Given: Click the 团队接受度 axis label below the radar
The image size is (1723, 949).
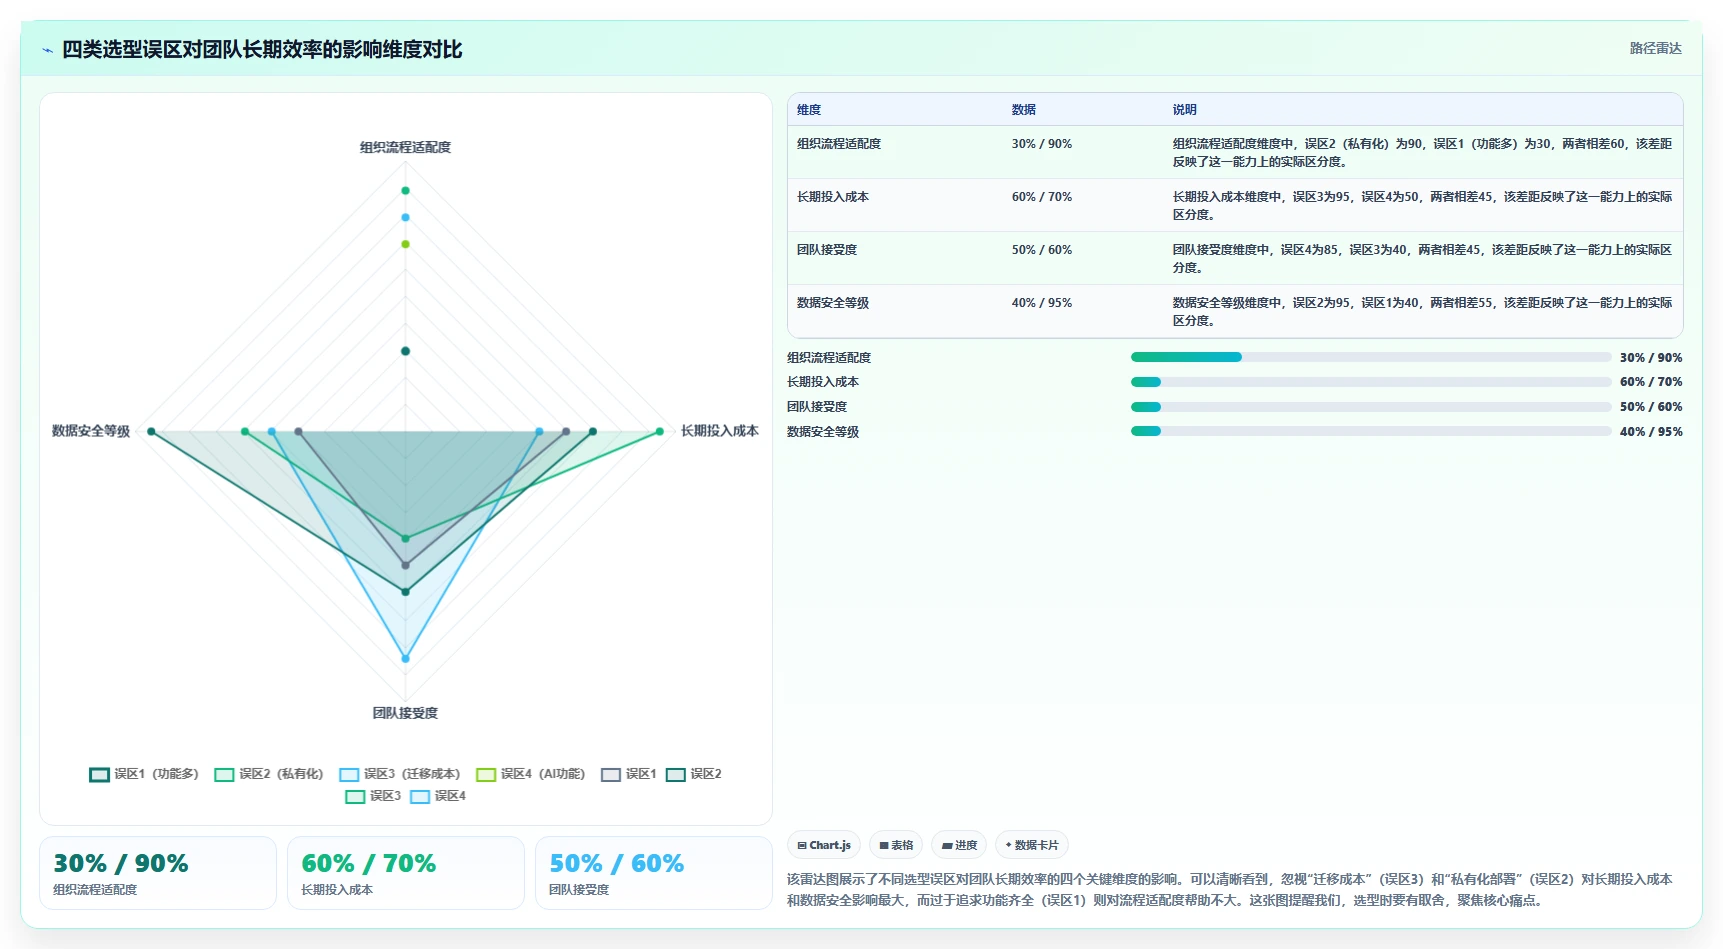Looking at the screenshot, I should 405,713.
